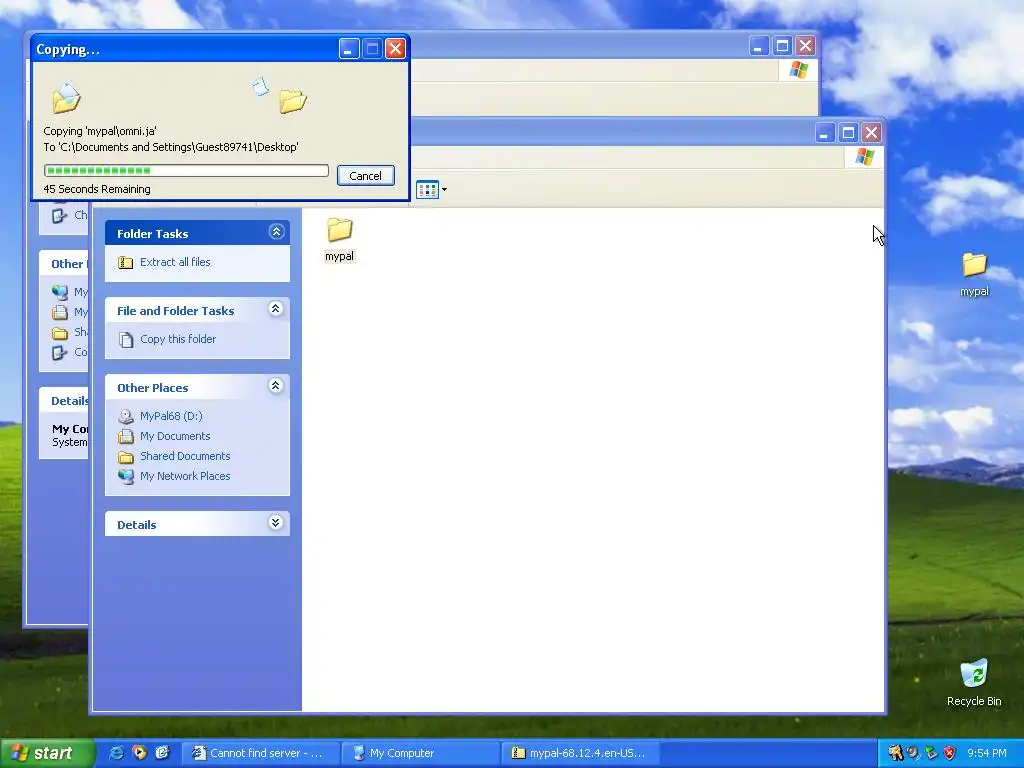Viewport: 1024px width, 768px height.
Task: Click the MyPal68 (D:) drive icon
Action: tap(125, 417)
